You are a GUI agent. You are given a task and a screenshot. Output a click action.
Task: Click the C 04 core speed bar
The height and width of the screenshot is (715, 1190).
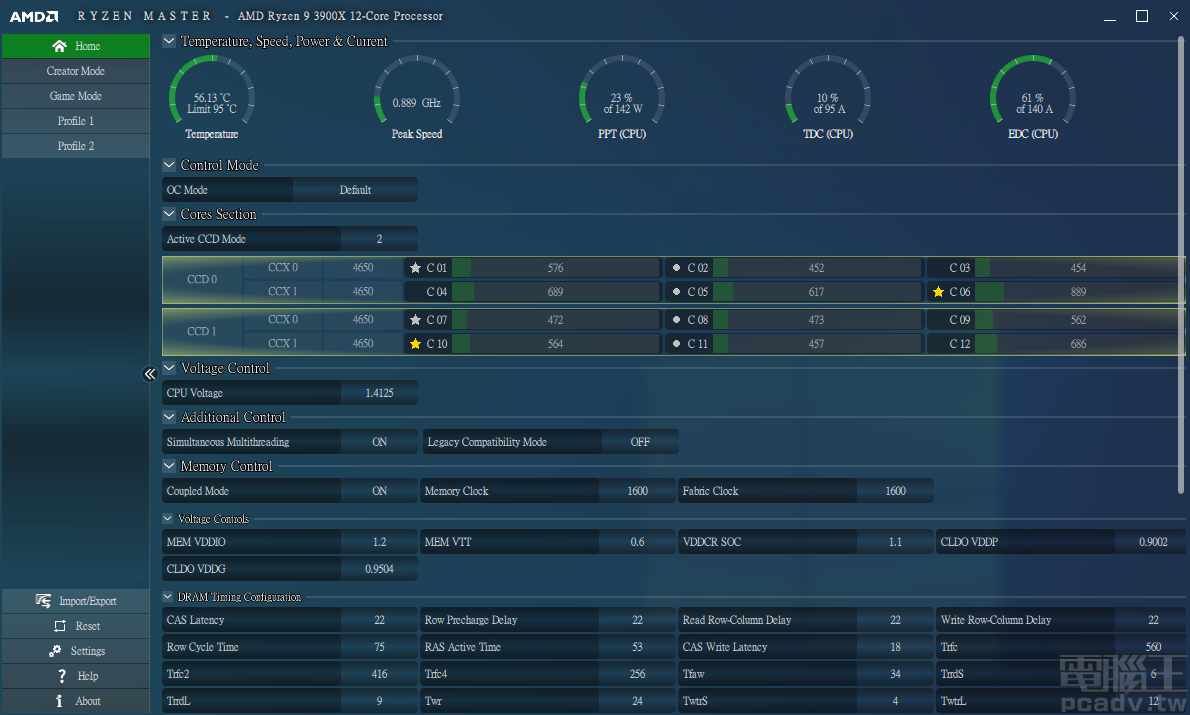(x=555, y=292)
